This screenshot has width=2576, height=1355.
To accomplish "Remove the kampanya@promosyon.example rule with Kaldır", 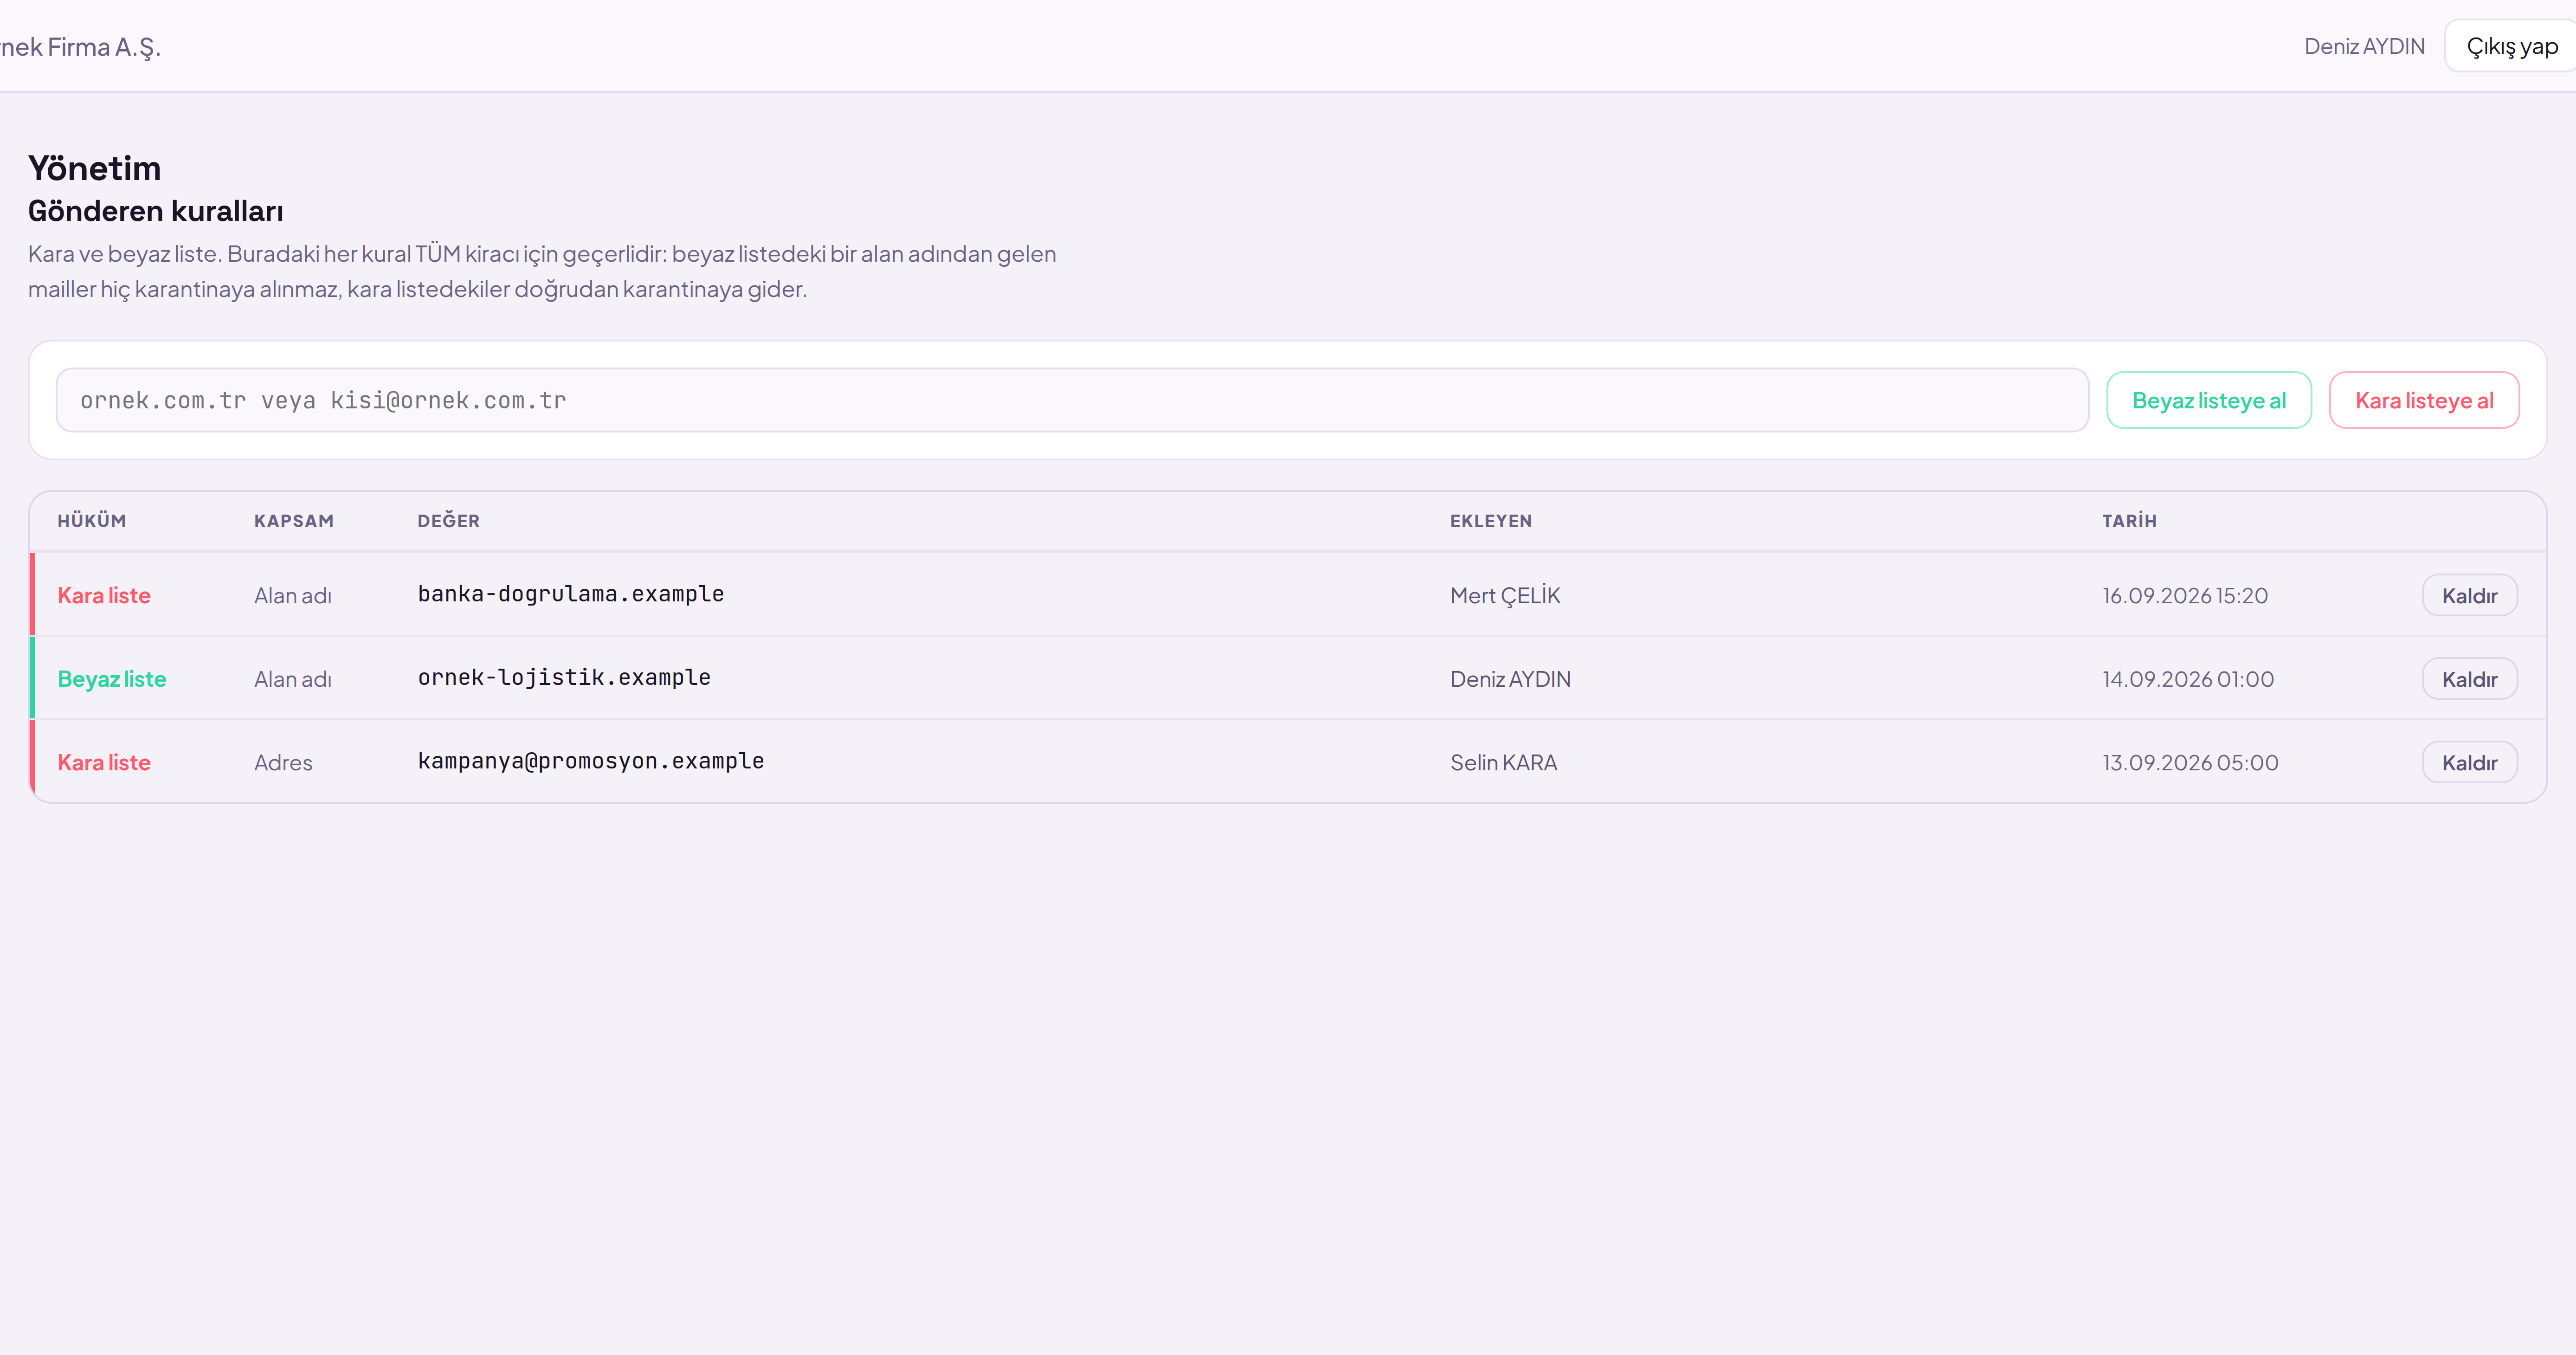I will [2469, 762].
